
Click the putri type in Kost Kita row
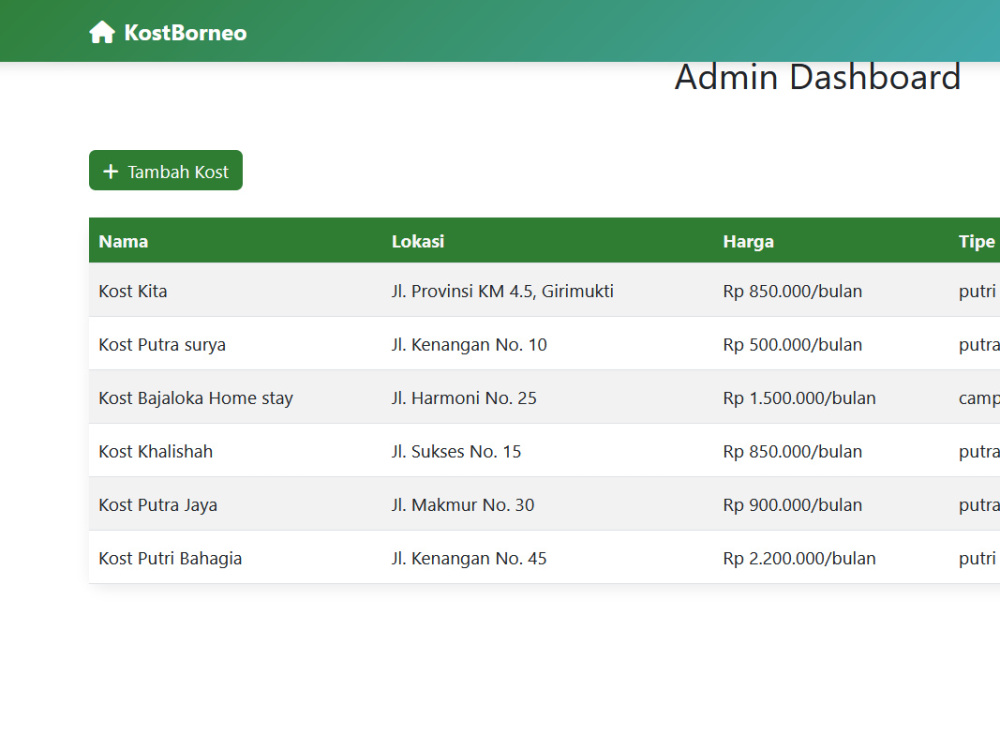point(977,291)
